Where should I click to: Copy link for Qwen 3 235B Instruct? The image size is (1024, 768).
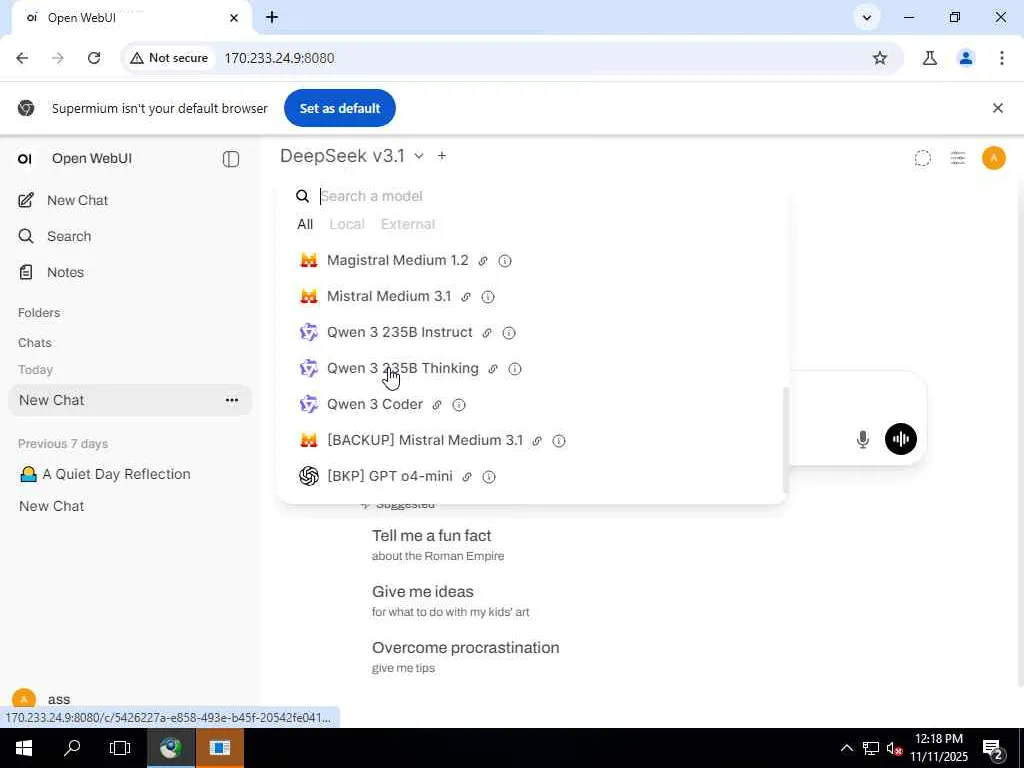[x=487, y=333]
